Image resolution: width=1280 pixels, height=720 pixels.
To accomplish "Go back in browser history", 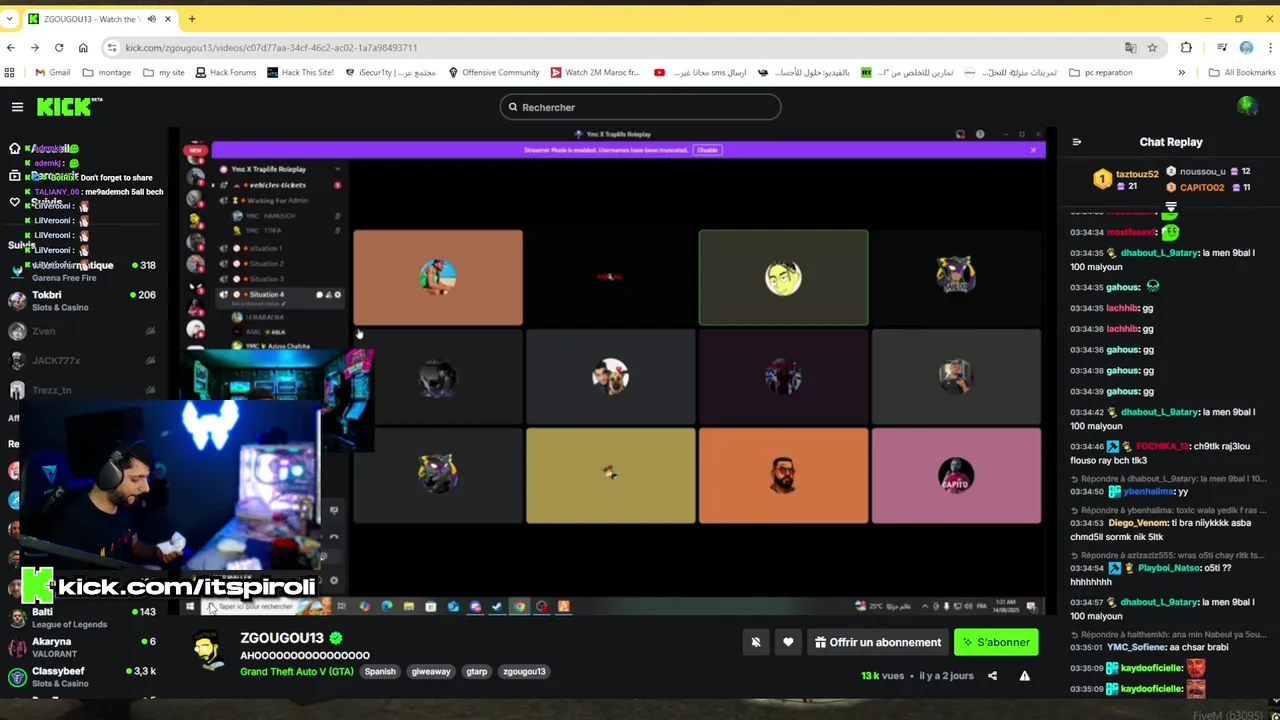I will coord(11,47).
